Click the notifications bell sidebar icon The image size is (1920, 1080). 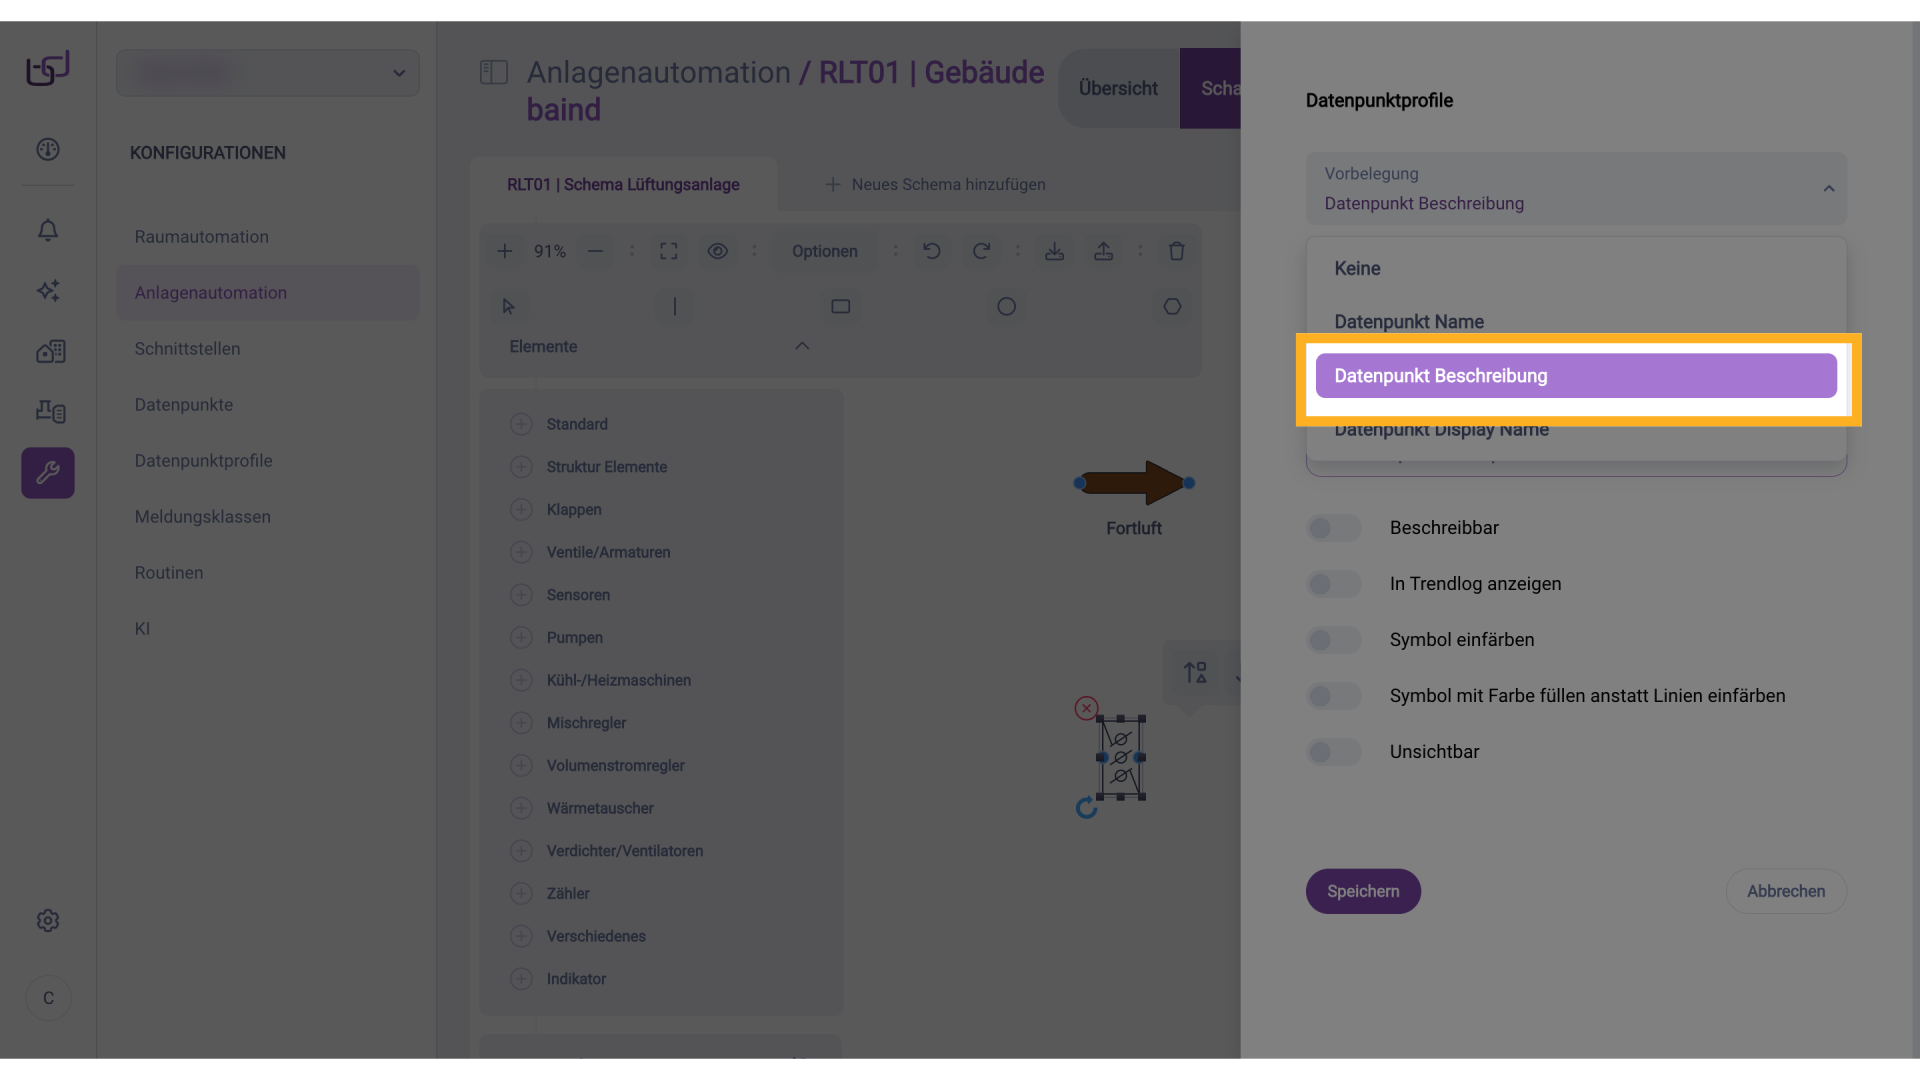tap(48, 230)
